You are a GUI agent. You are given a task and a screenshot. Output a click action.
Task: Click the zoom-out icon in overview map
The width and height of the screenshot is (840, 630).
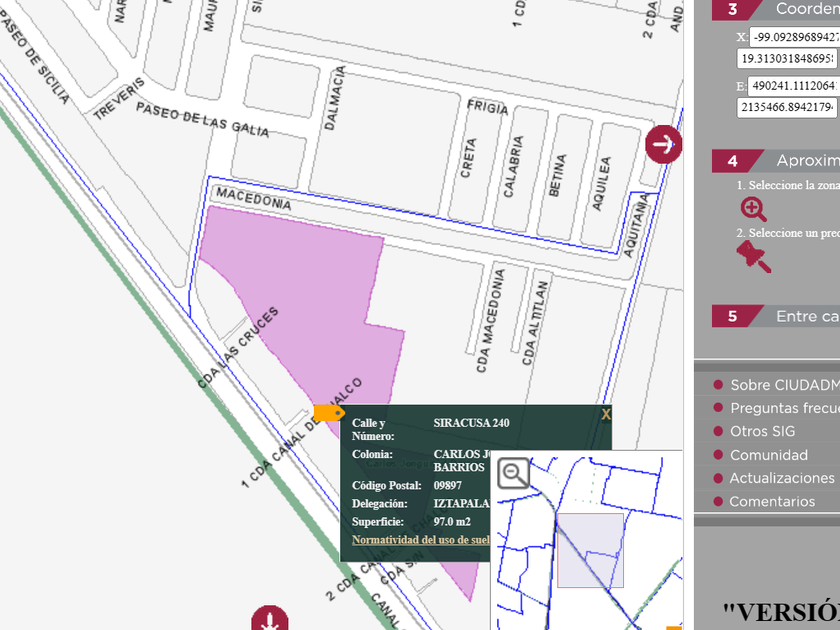[513, 472]
